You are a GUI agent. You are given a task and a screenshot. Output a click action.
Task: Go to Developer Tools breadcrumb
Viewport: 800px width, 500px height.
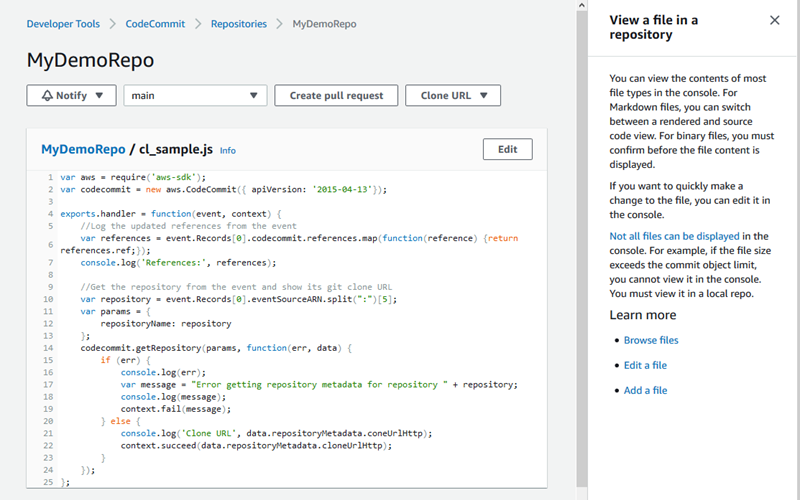[62, 23]
